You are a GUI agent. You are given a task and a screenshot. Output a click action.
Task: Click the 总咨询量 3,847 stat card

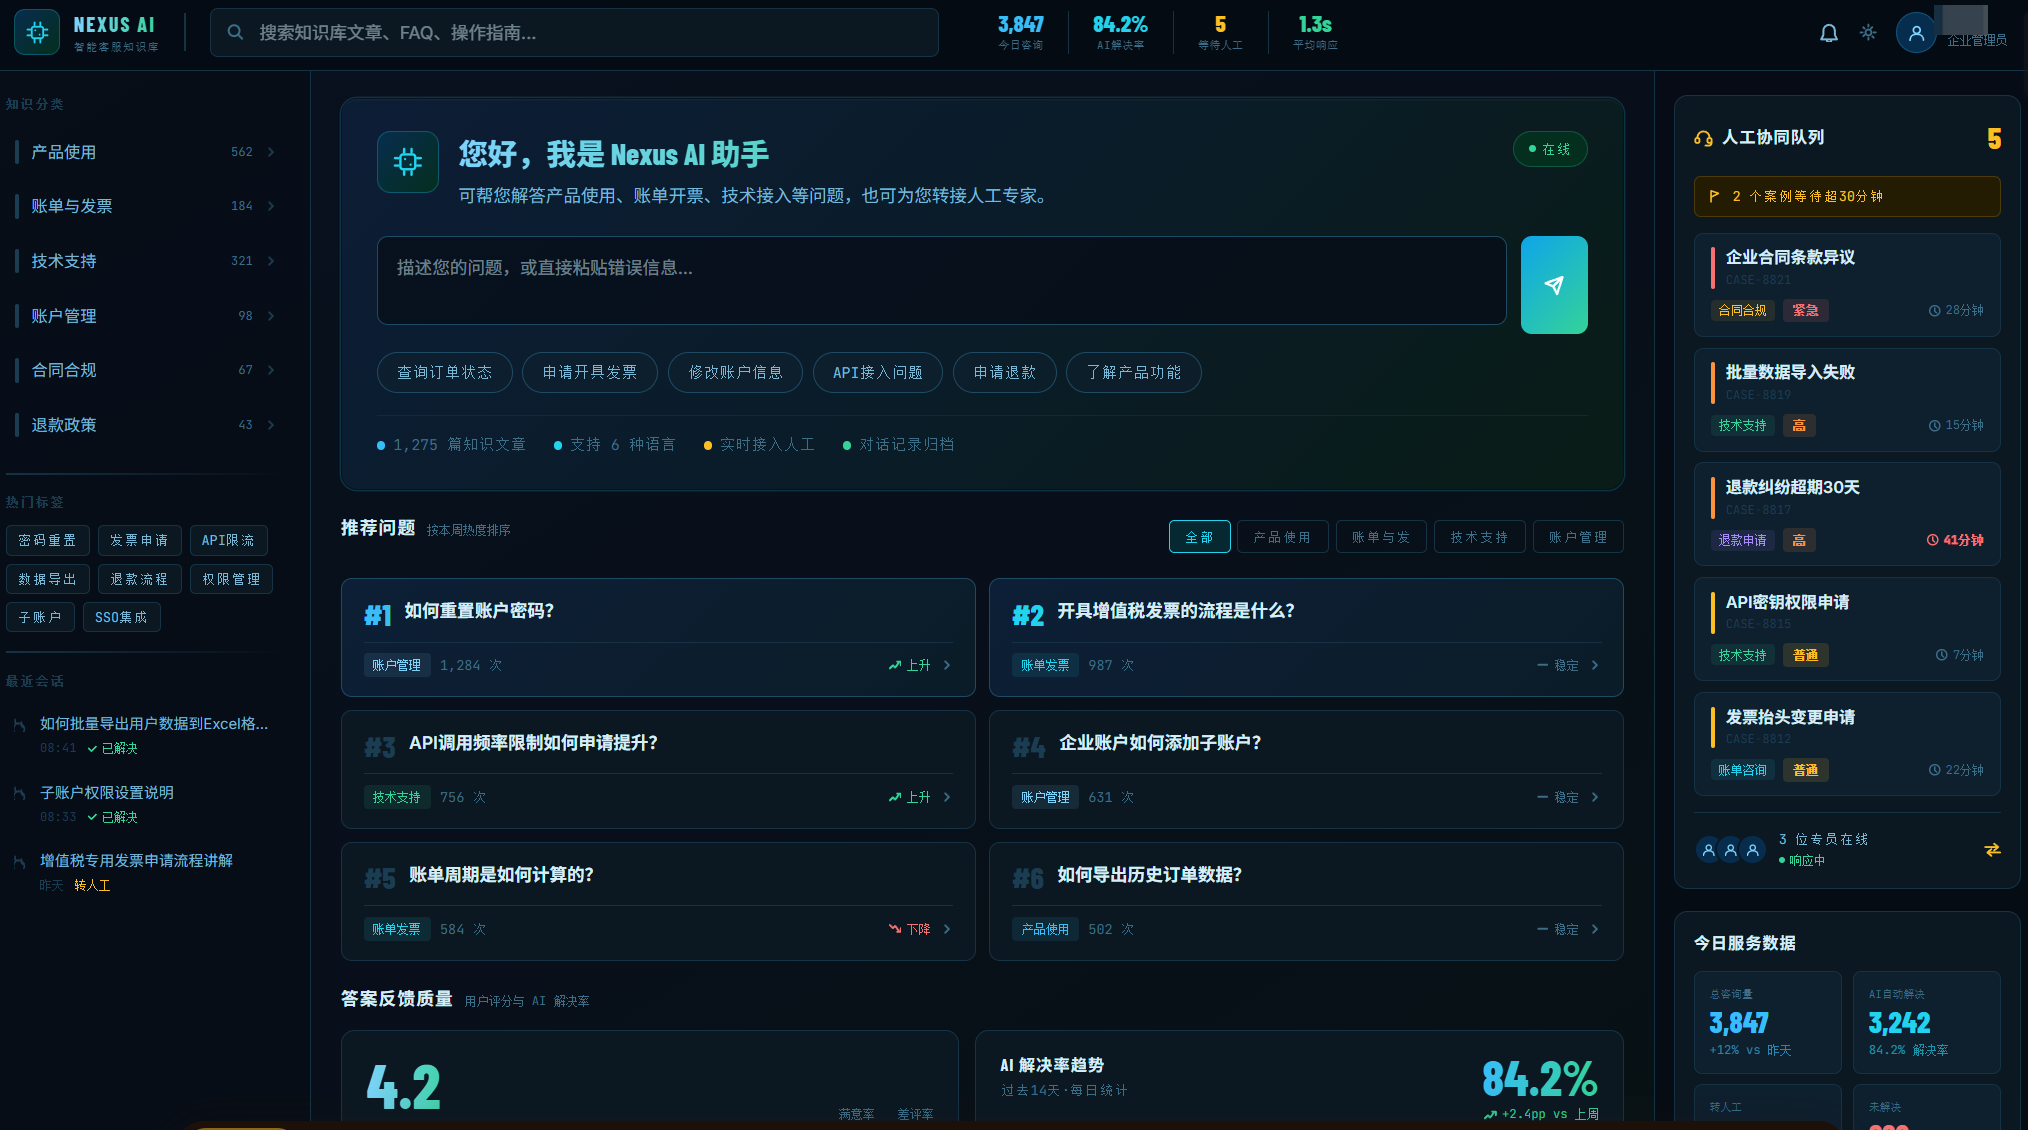coord(1768,1022)
